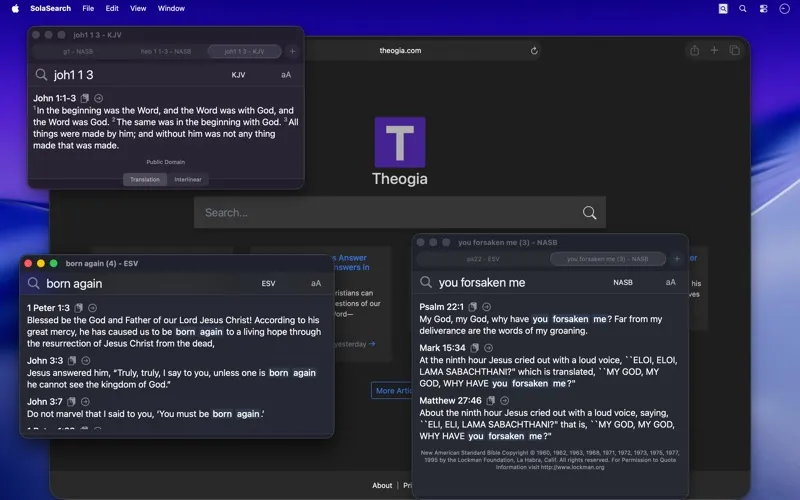The height and width of the screenshot is (500, 800).
Task: Open Psalm 22:1 arrow circle icon
Action: point(487,307)
